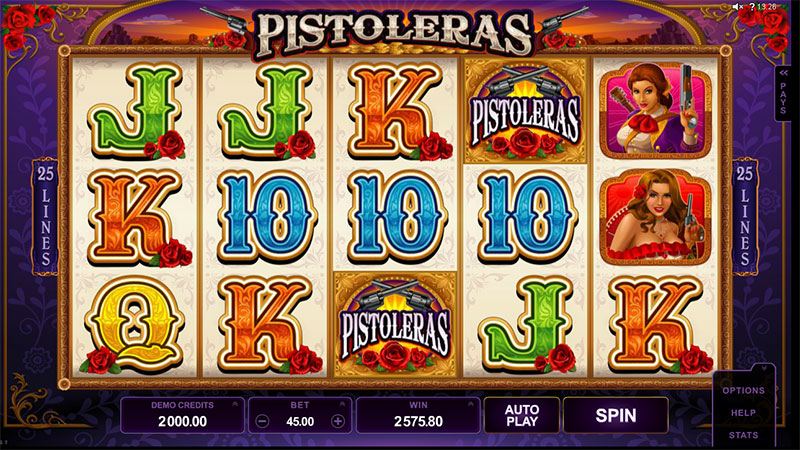Click the Pistoleras scatter symbol on reel four

(x=526, y=111)
